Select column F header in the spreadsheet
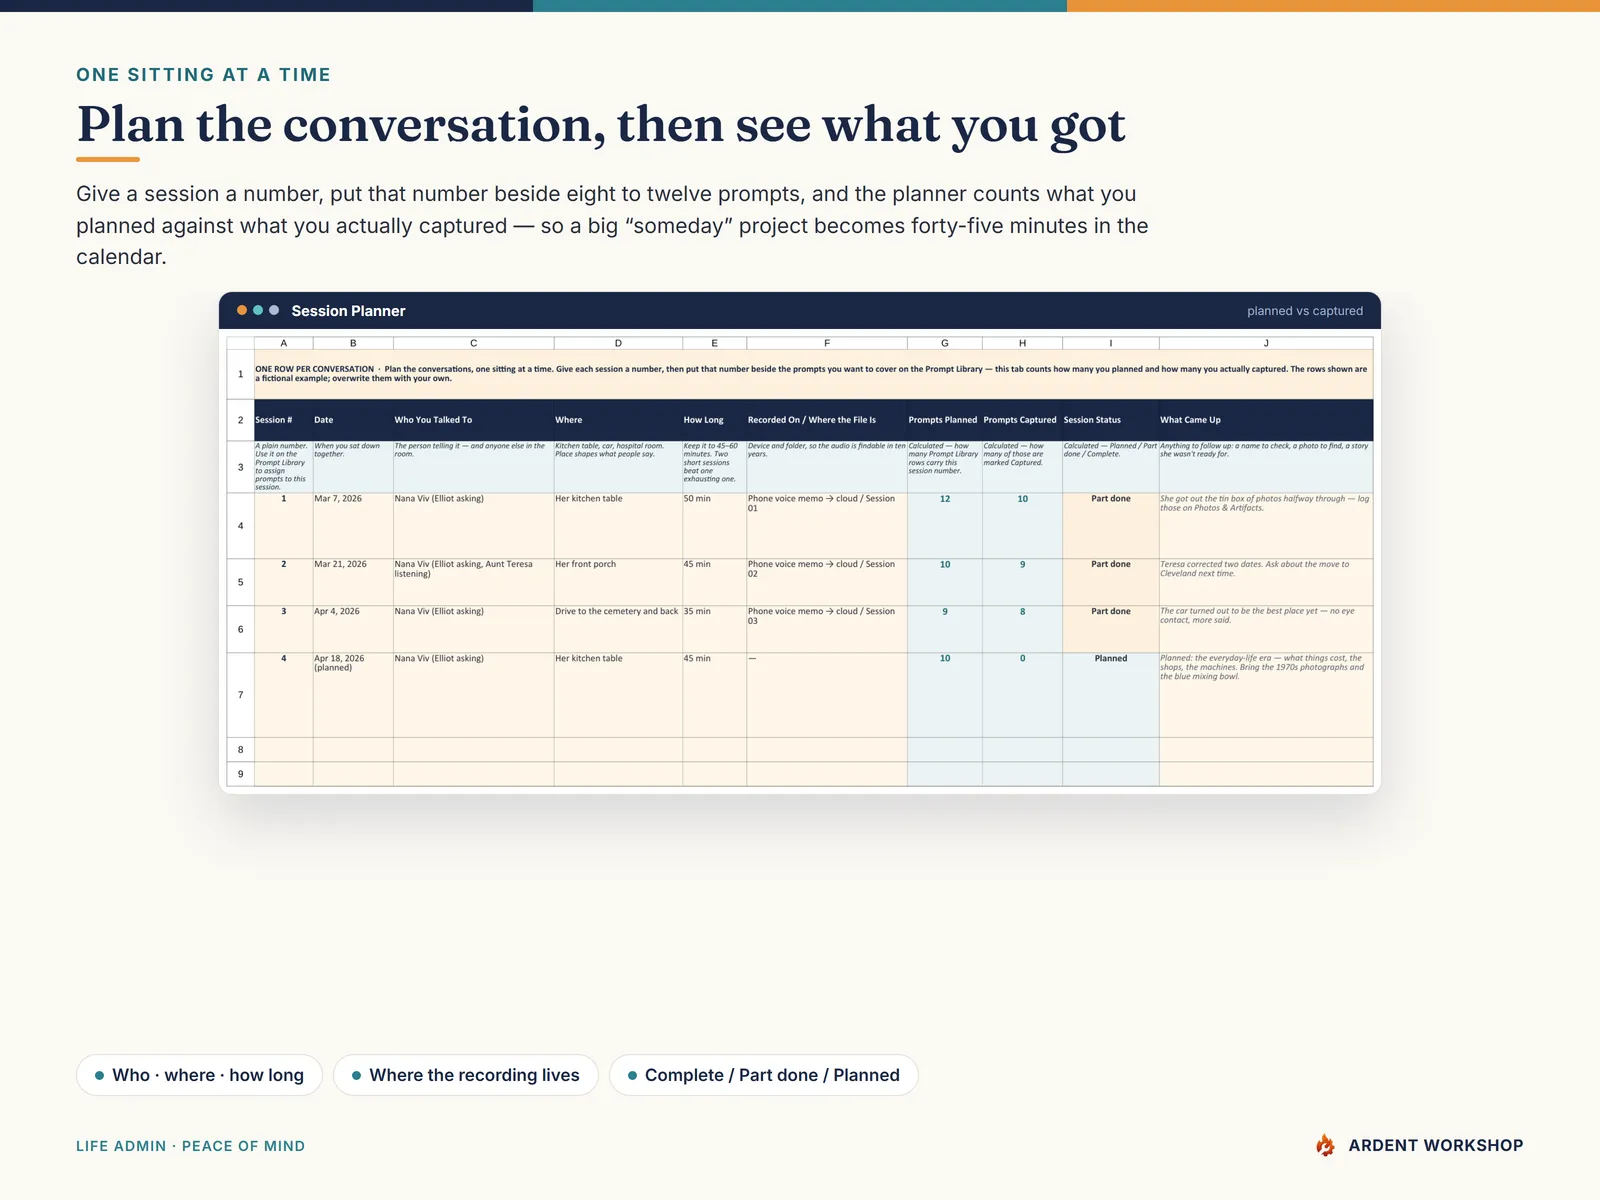 [x=827, y=343]
